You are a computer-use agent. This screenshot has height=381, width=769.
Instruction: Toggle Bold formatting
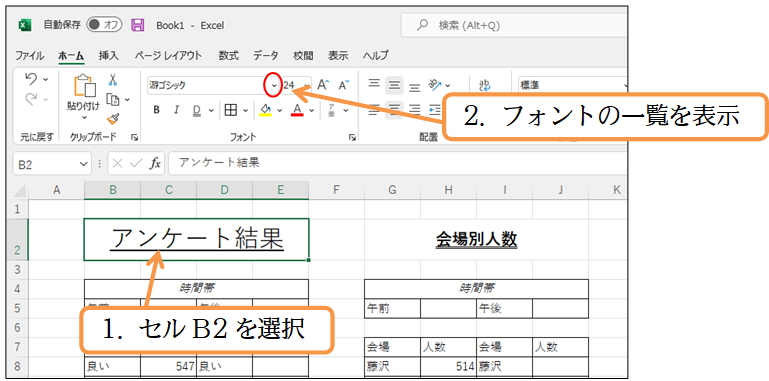click(x=156, y=110)
